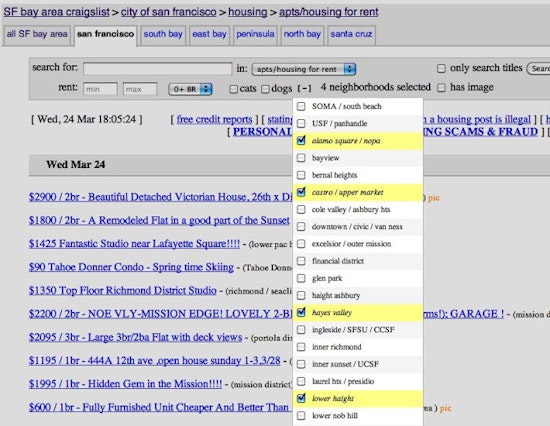
Task: Click the Search button
Action: click(x=538, y=68)
